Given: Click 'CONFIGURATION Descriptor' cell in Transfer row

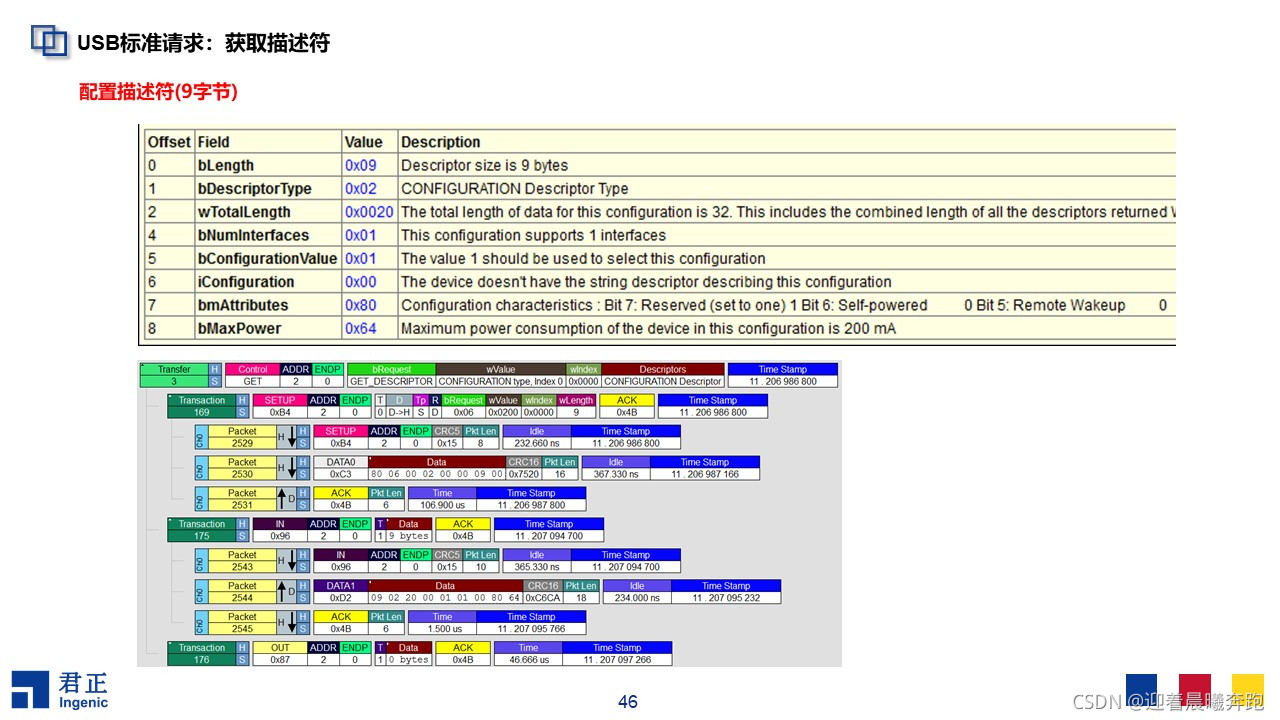Looking at the screenshot, I should pyautogui.click(x=663, y=381).
